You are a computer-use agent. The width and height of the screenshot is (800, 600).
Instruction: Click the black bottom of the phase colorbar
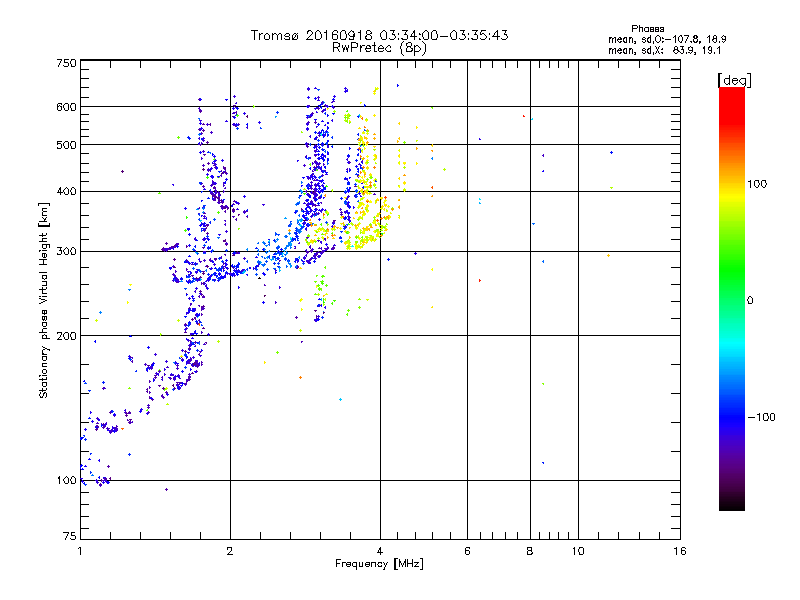point(732,505)
